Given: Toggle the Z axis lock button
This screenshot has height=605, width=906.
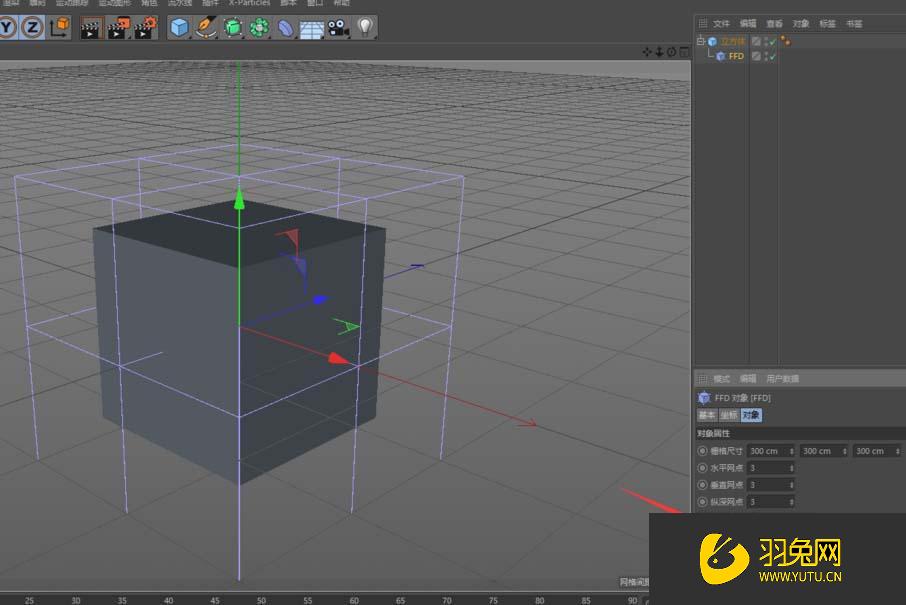Looking at the screenshot, I should tap(32, 27).
